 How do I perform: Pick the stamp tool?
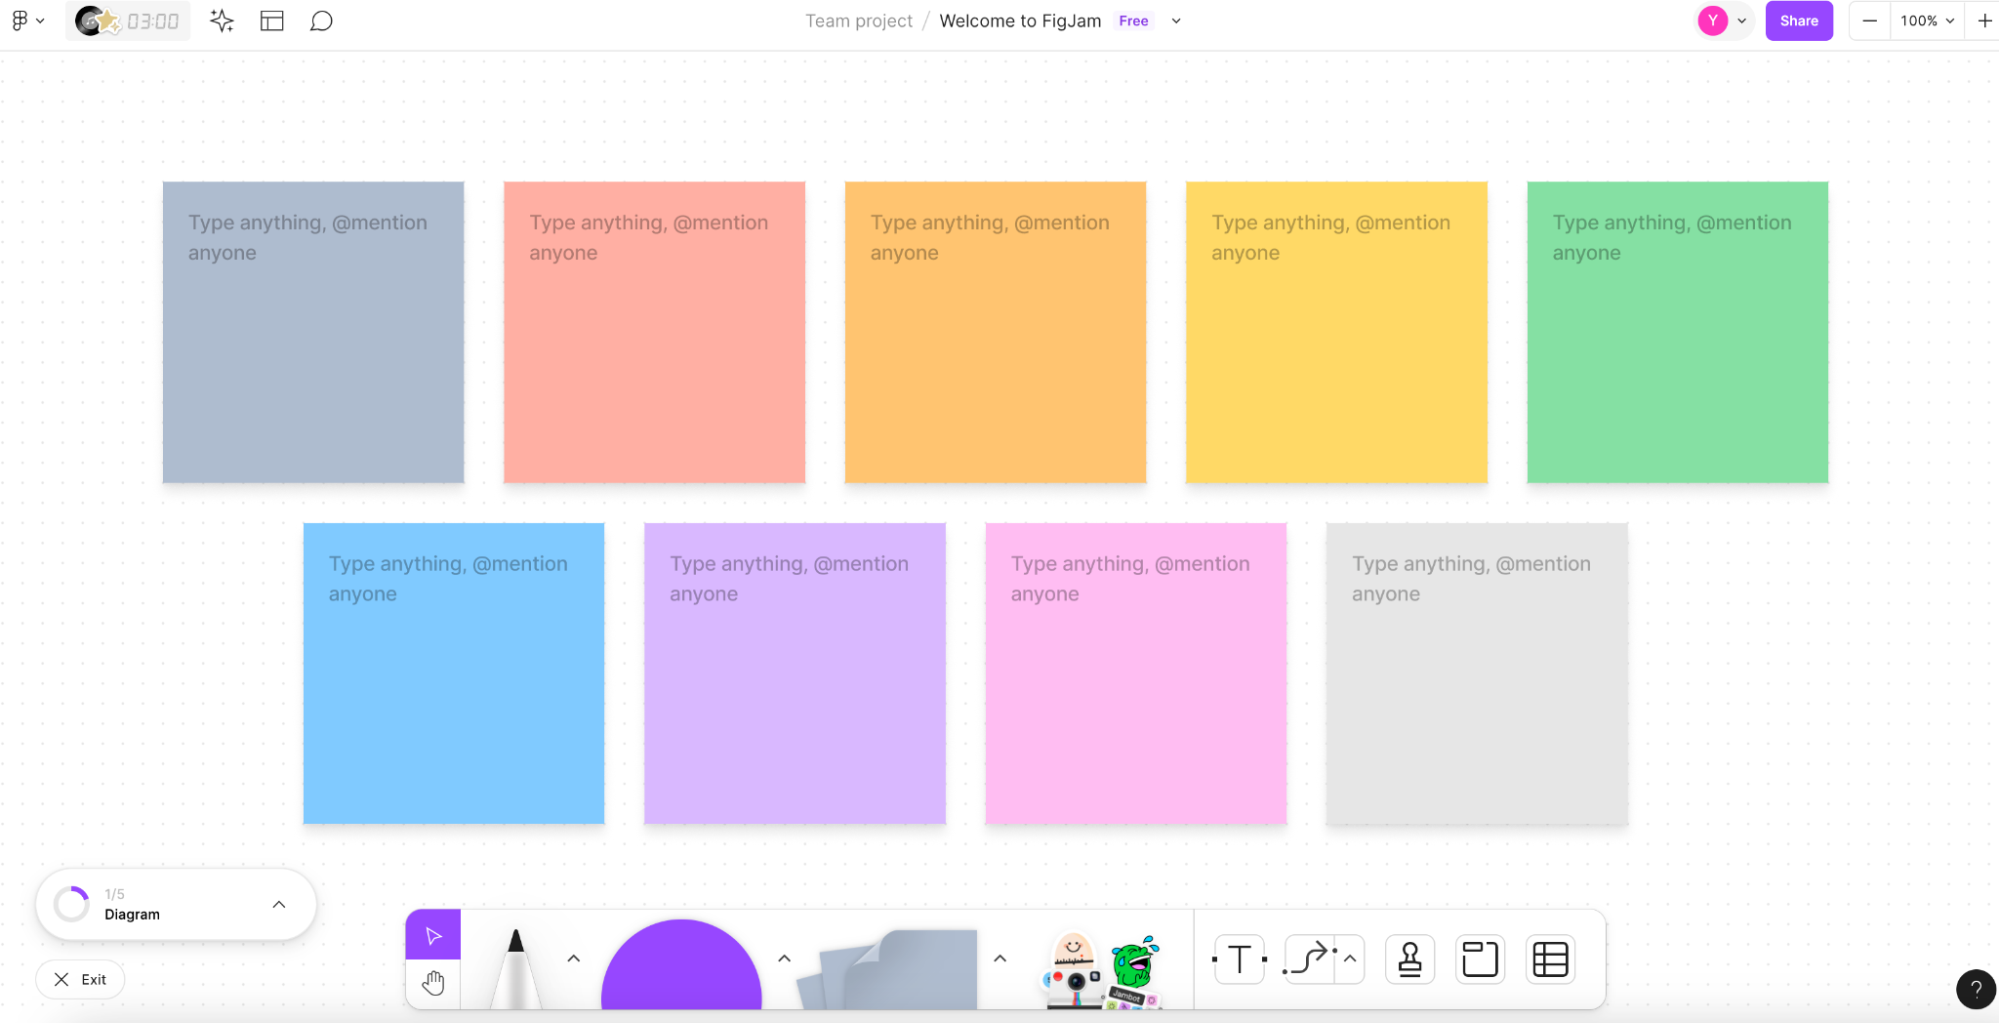[x=1410, y=959]
